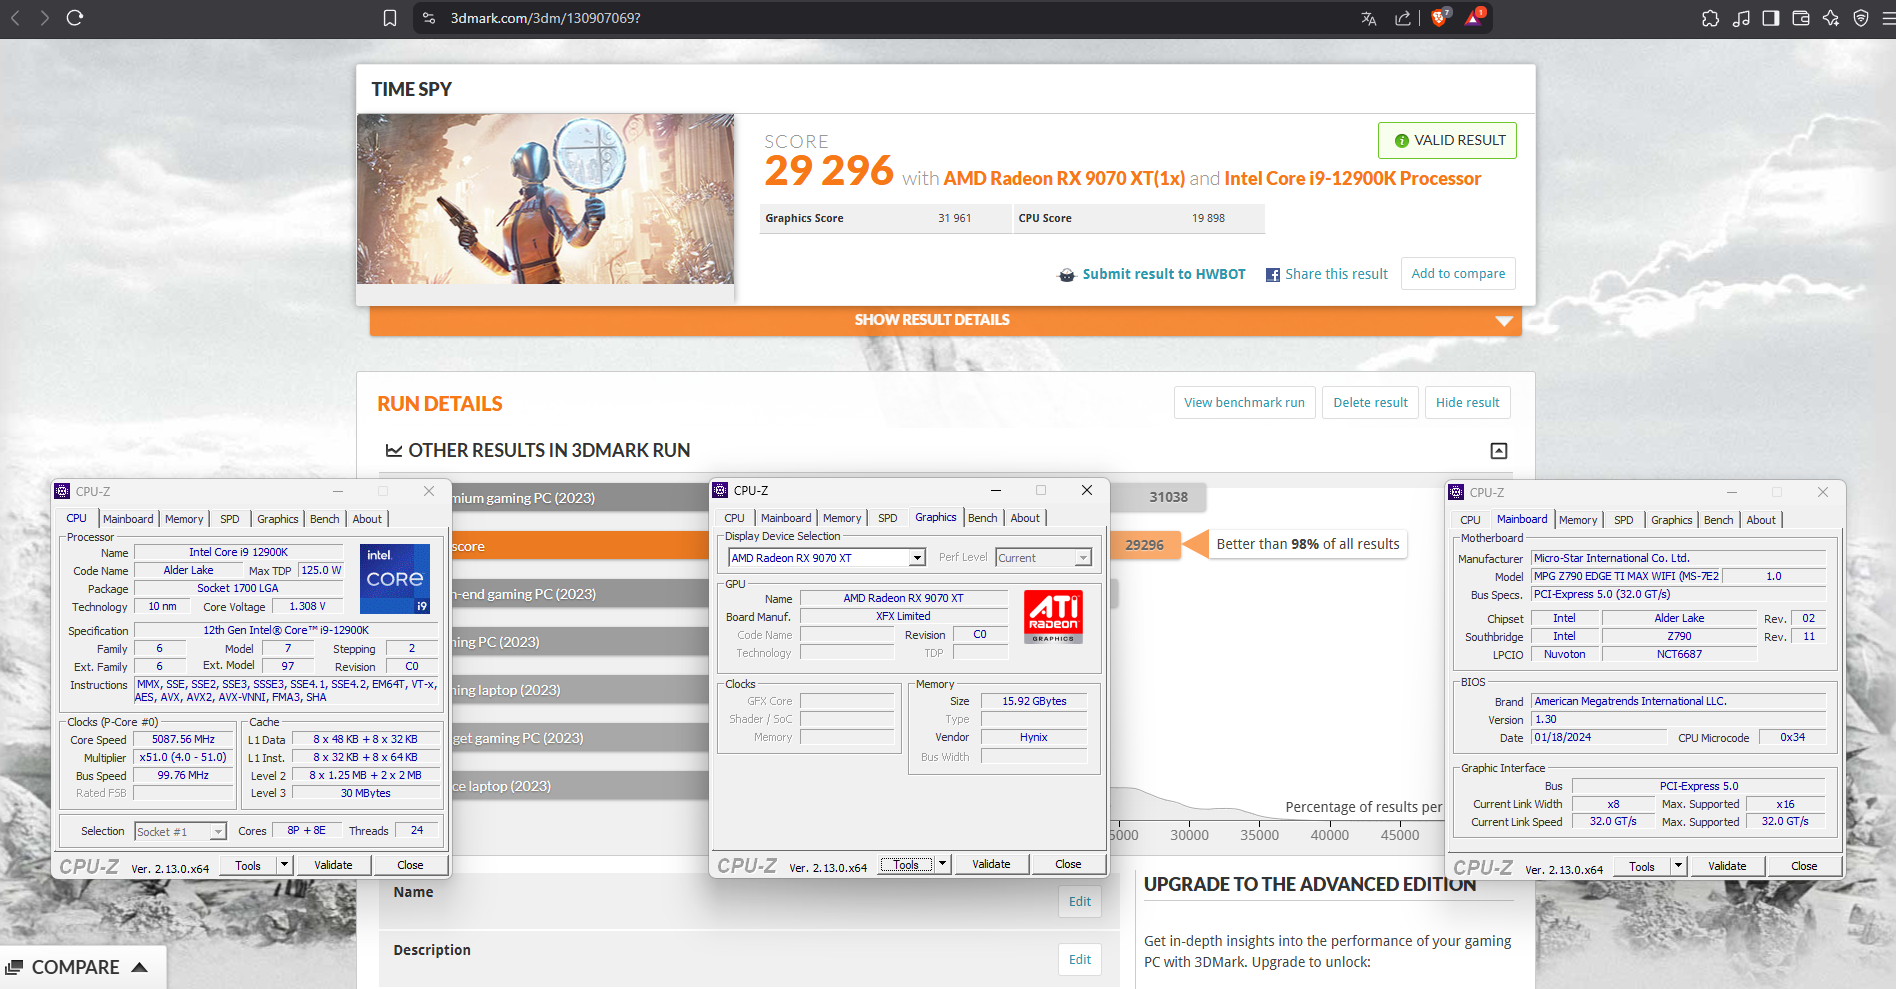
Task: Click the share page icon in address bar
Action: 1403,18
